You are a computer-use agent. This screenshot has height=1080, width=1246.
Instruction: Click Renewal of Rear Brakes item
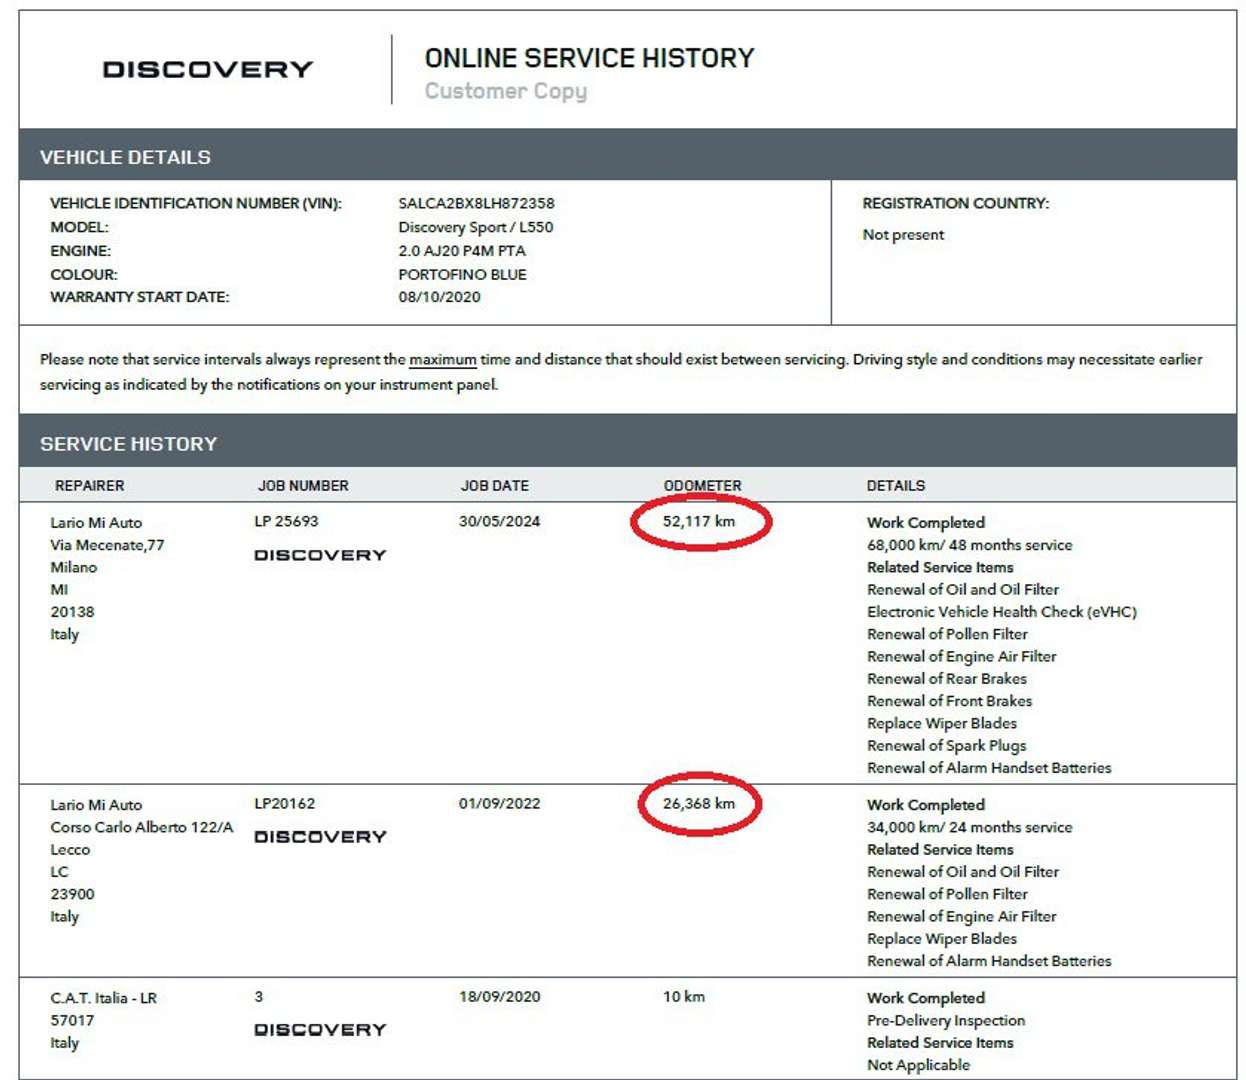(947, 679)
